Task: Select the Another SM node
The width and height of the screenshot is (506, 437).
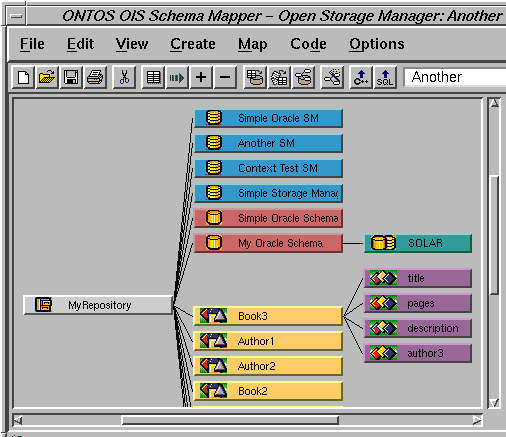Action: [x=268, y=143]
